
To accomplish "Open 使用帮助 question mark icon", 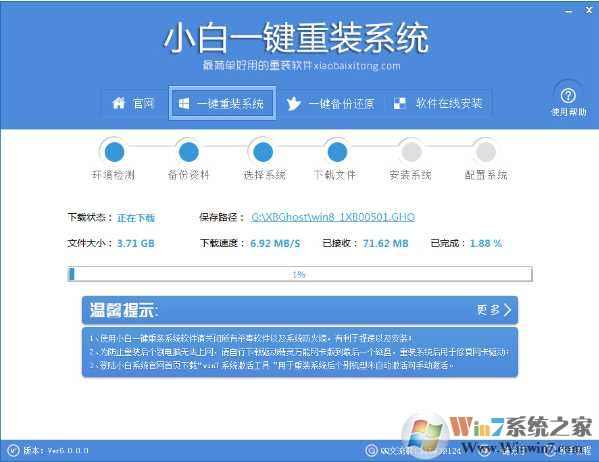I will point(568,96).
